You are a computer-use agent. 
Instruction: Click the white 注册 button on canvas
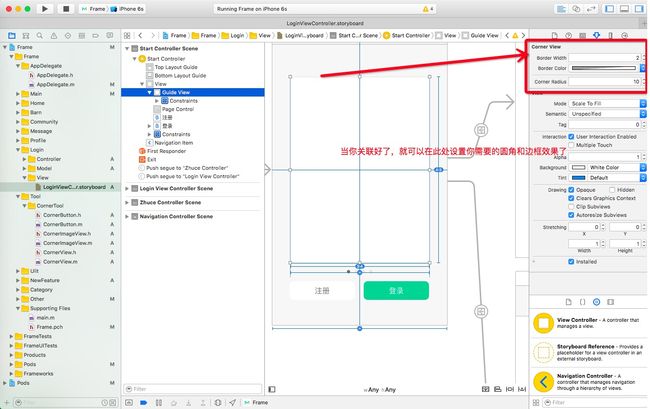coord(322,290)
